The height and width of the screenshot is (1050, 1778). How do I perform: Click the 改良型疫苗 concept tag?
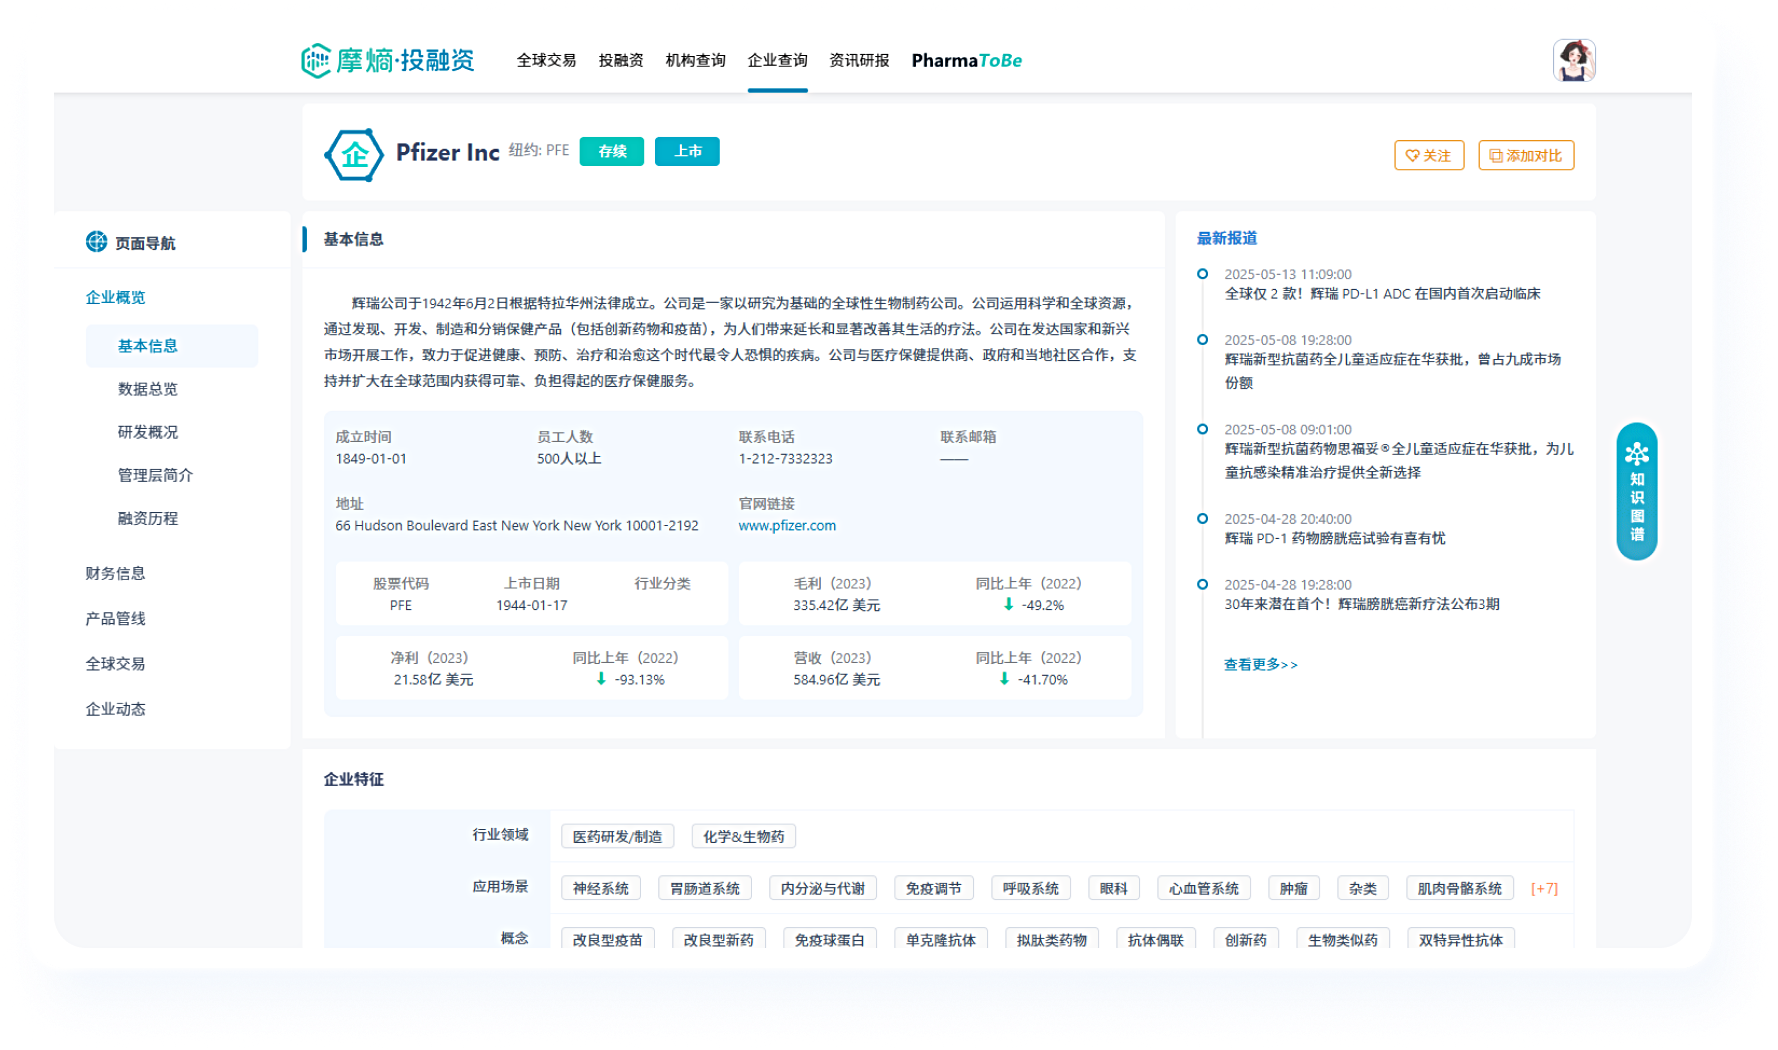pos(607,939)
